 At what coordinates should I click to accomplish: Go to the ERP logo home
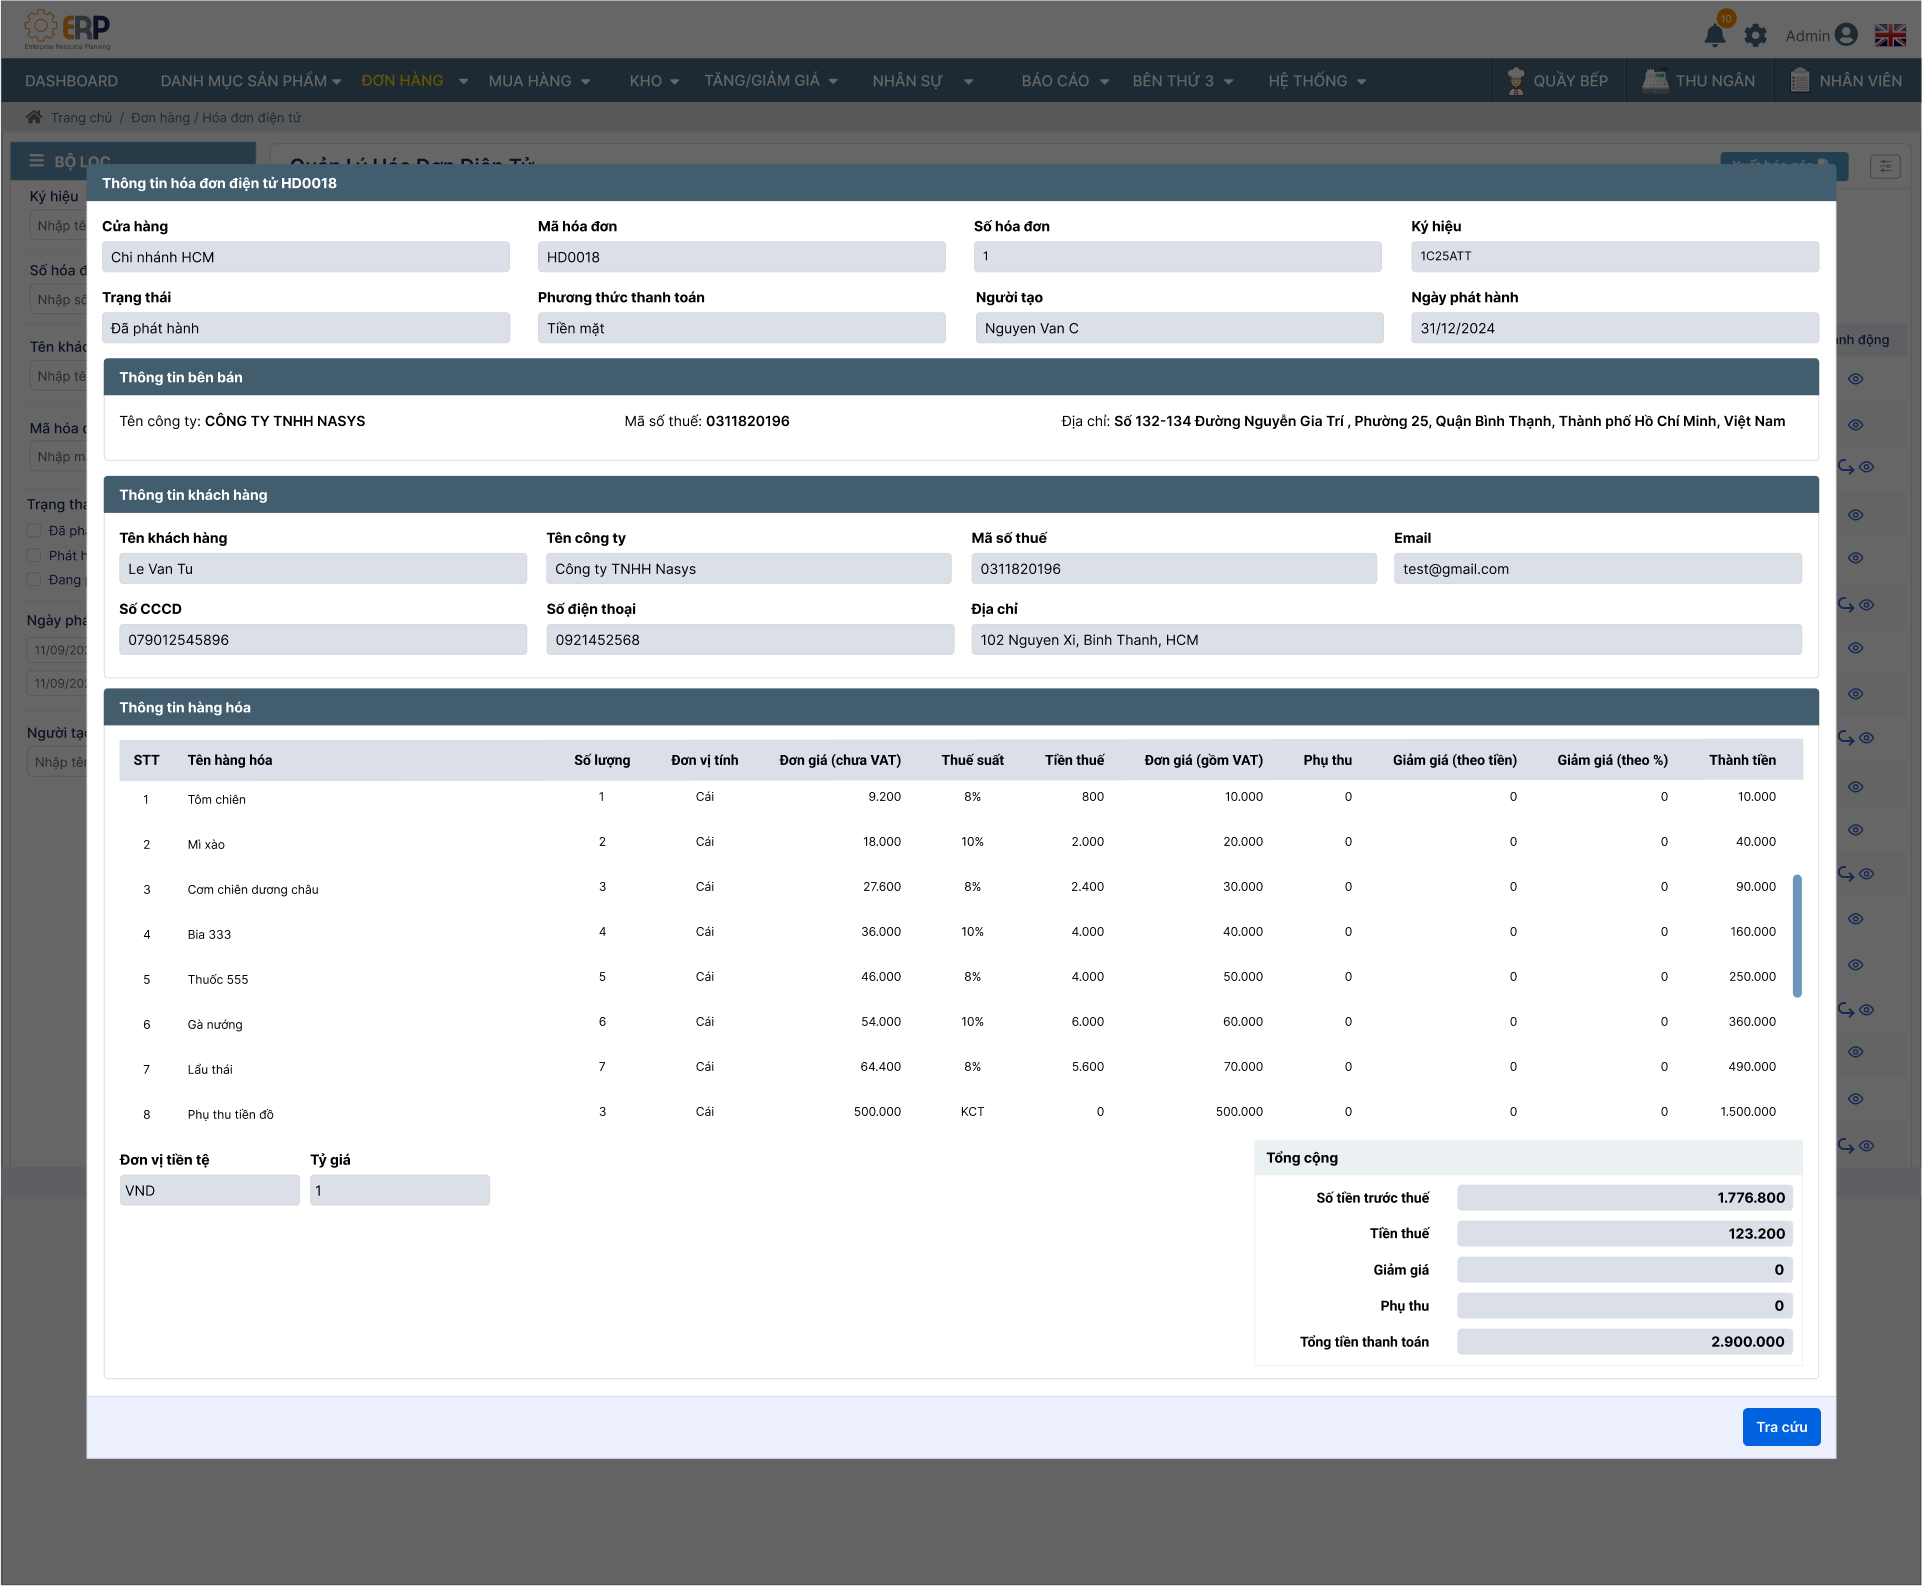(x=67, y=30)
